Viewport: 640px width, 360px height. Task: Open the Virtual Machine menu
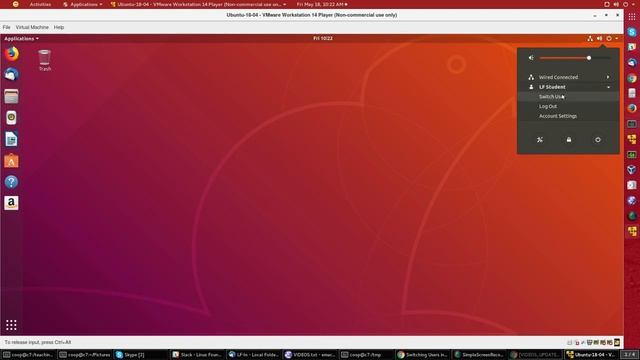point(32,27)
